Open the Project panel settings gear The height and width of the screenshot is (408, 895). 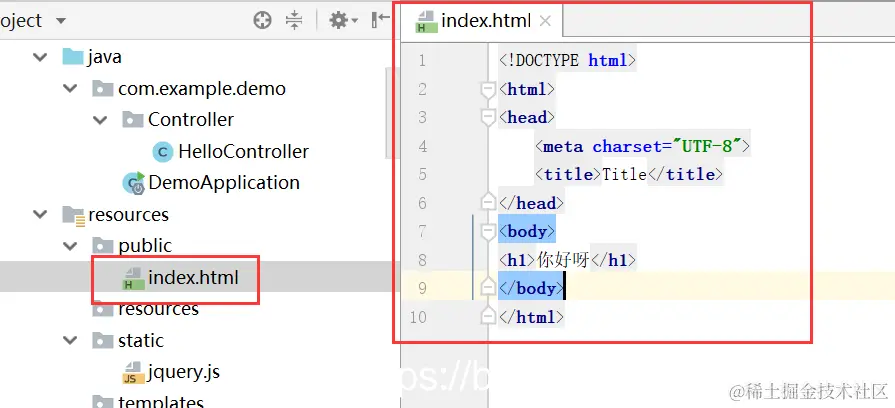point(339,21)
